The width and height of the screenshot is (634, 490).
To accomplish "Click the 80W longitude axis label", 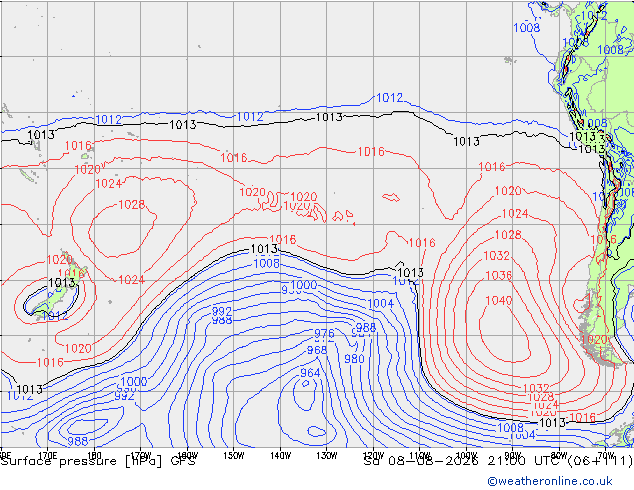I will point(559,455).
